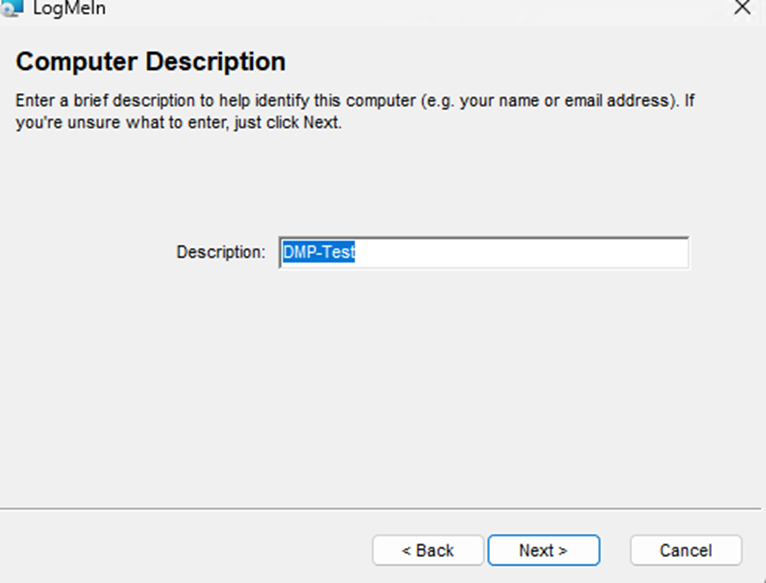
Task: Click the "Enter a brief description" instruction line
Action: 200,103
